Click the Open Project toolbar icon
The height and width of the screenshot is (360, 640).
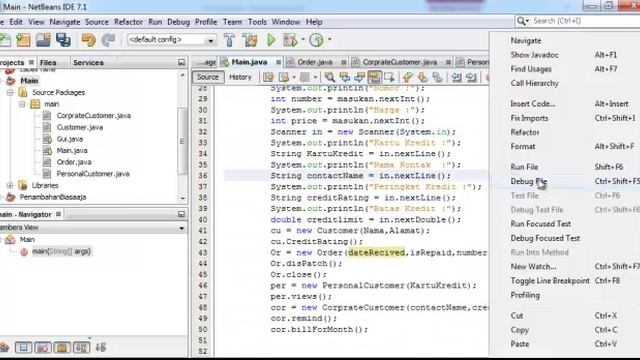(x=43, y=40)
